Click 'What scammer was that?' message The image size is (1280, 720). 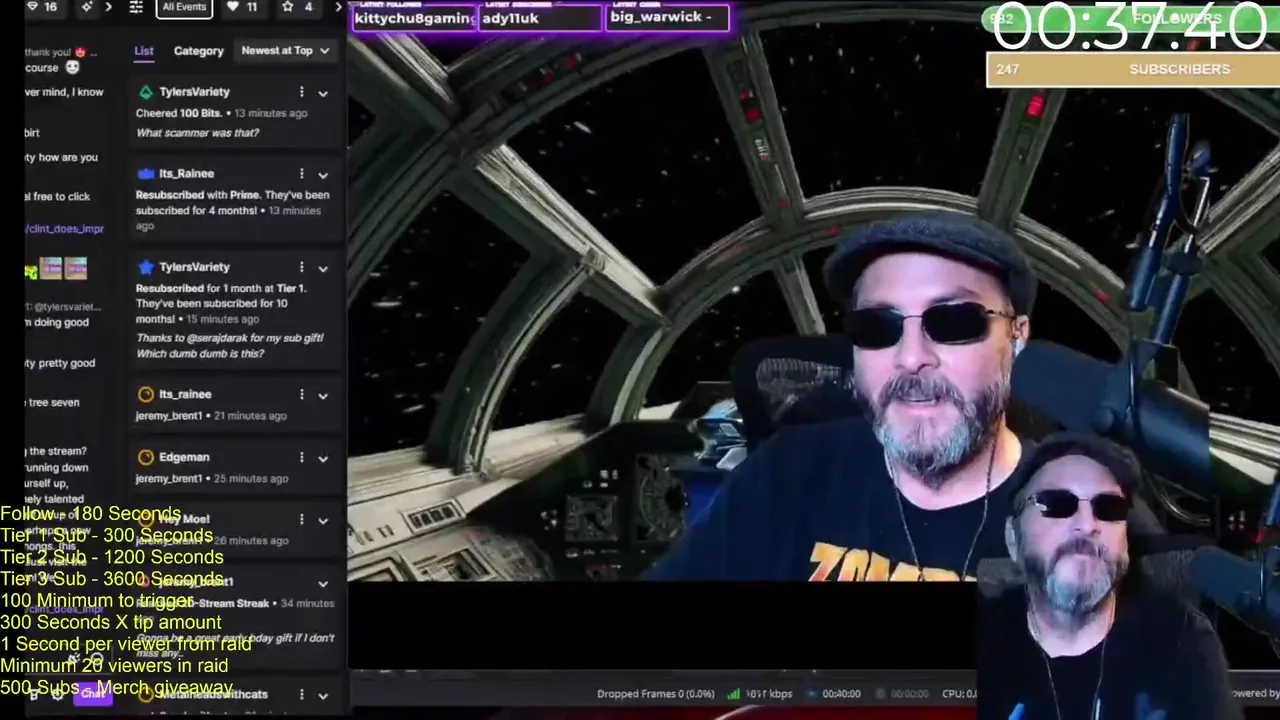(x=197, y=133)
